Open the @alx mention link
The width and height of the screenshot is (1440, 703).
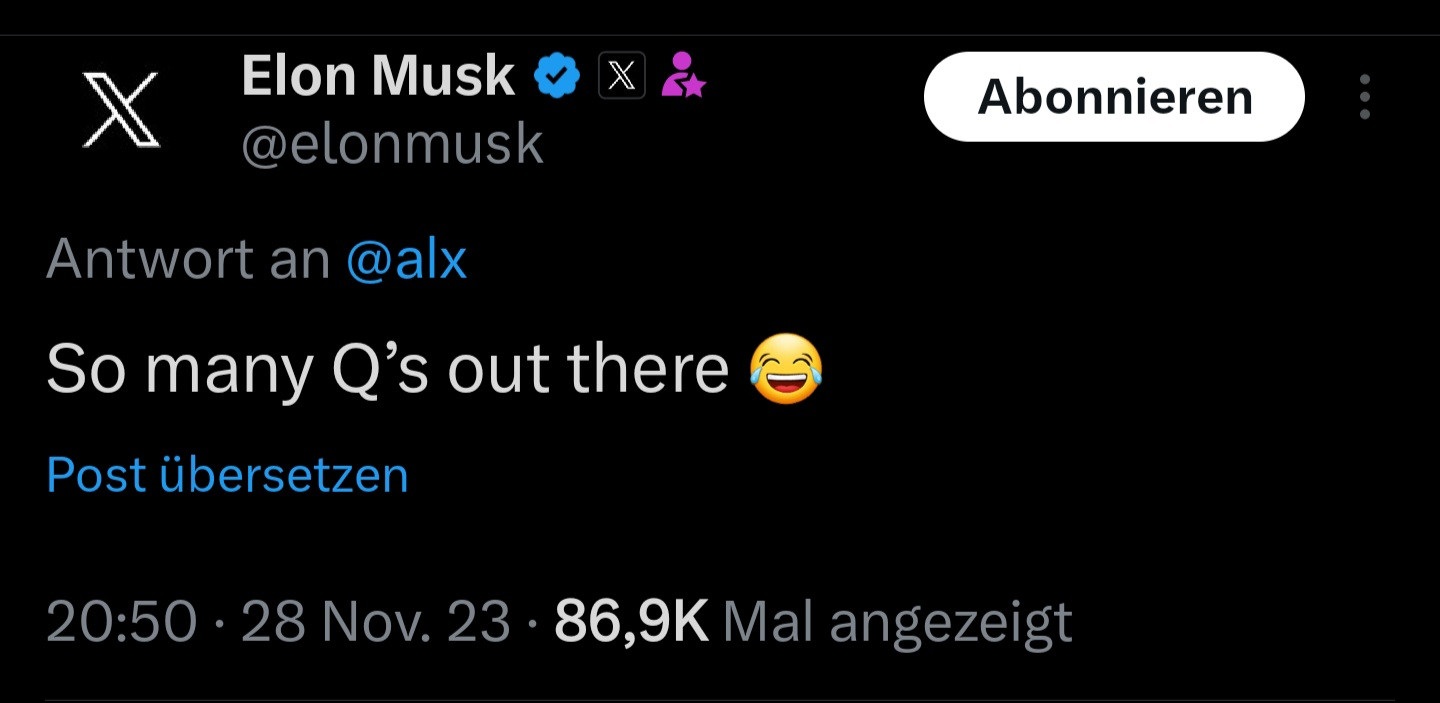pos(406,260)
